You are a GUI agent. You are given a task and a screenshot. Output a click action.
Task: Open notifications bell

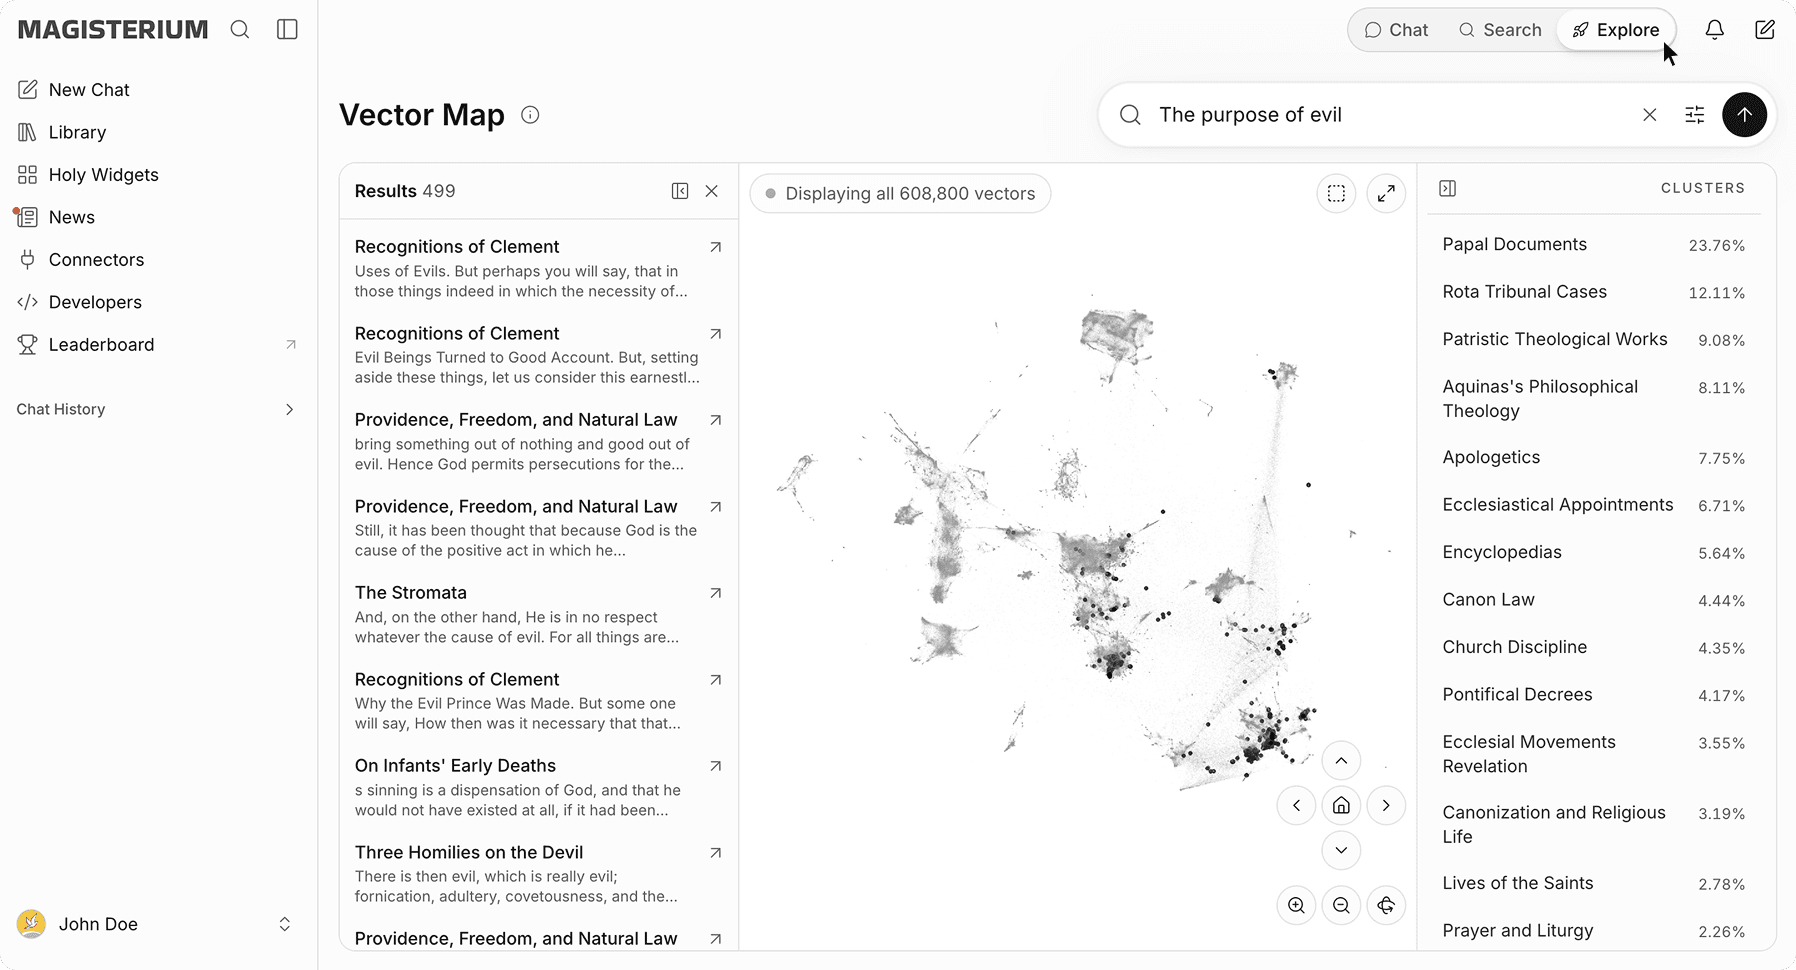(1714, 30)
